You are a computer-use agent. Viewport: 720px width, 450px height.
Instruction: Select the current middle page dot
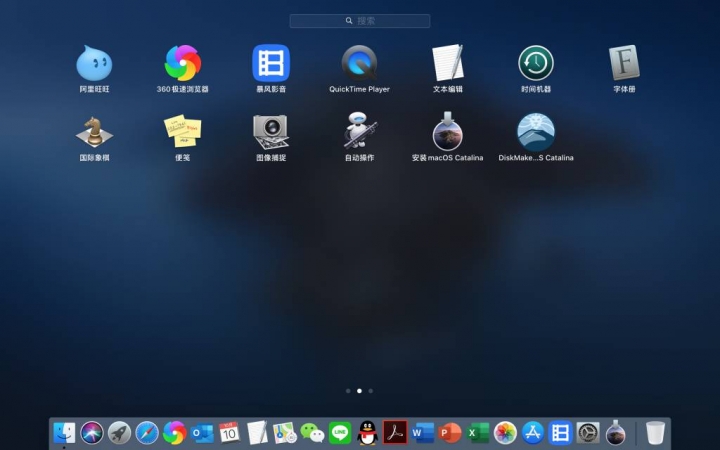(359, 391)
